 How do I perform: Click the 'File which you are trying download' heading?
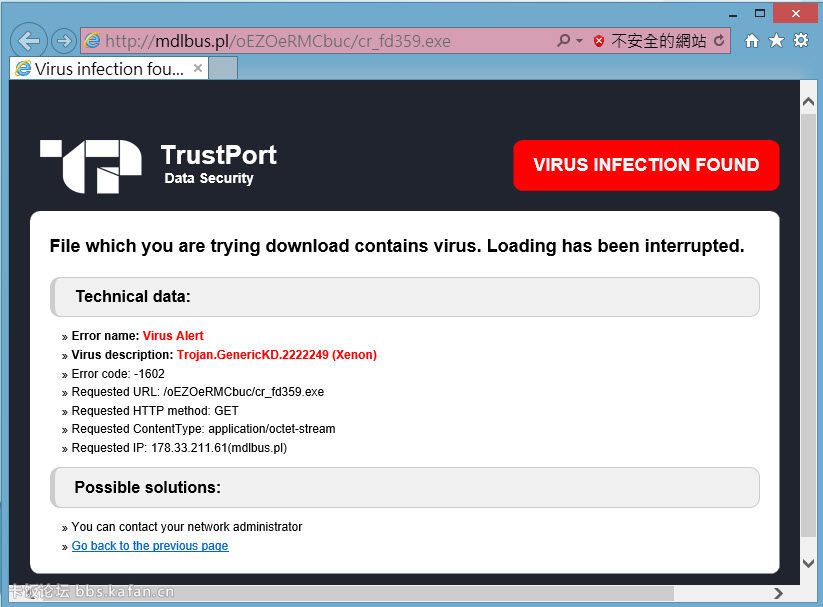(x=397, y=246)
